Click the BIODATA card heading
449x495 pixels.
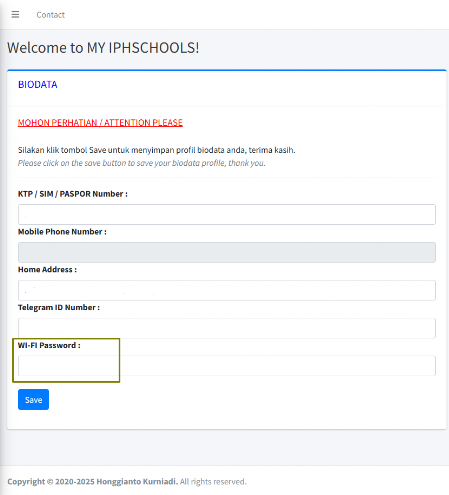click(38, 85)
